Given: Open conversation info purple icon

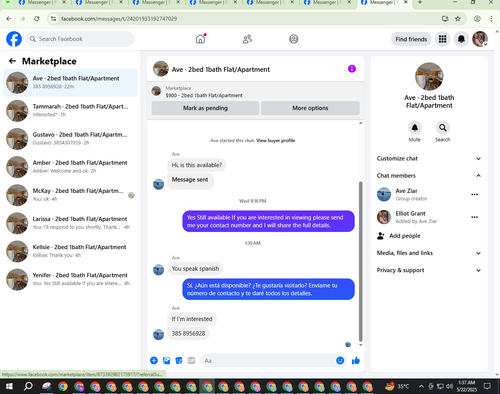Looking at the screenshot, I should pos(352,69).
